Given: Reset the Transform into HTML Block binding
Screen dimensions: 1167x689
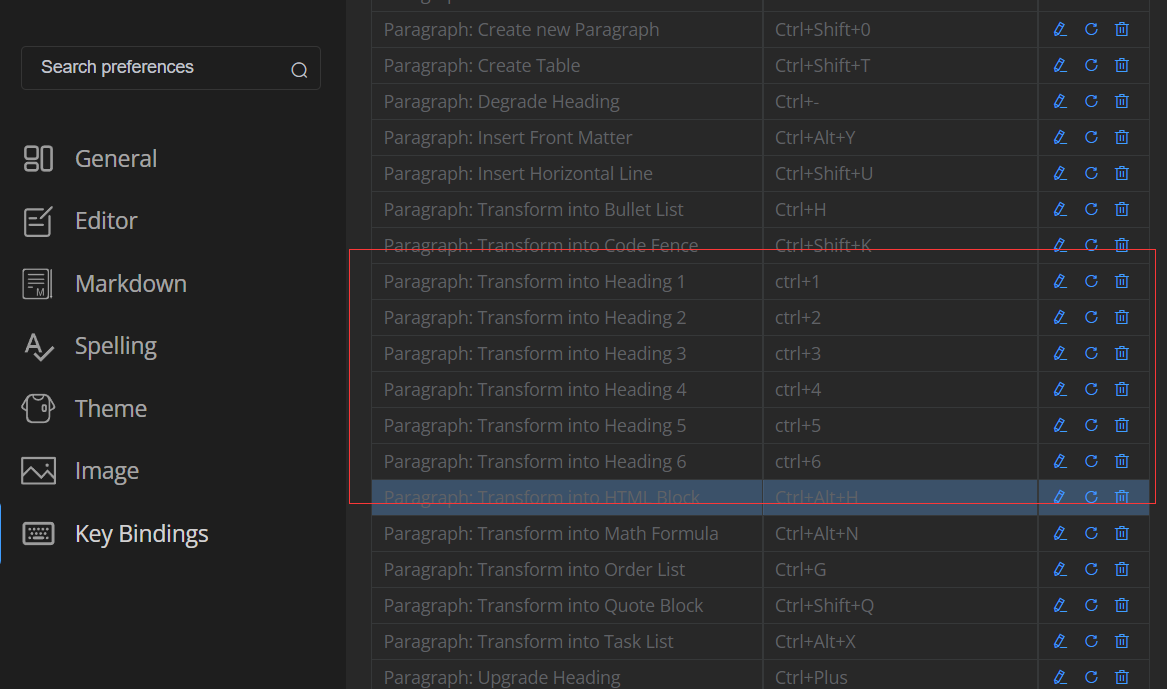Looking at the screenshot, I should (x=1091, y=497).
